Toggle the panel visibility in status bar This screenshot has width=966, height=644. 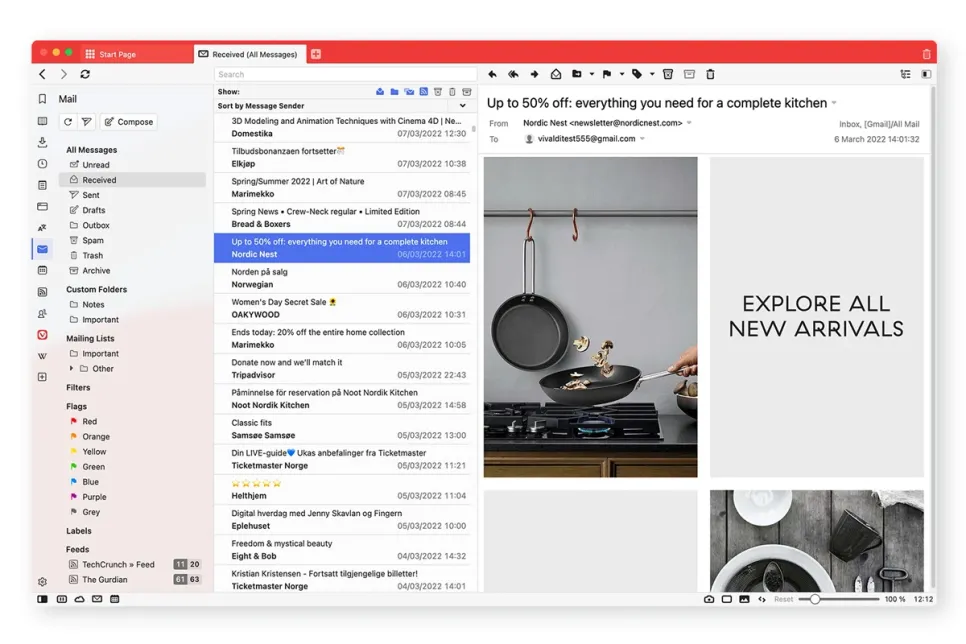click(x=43, y=599)
